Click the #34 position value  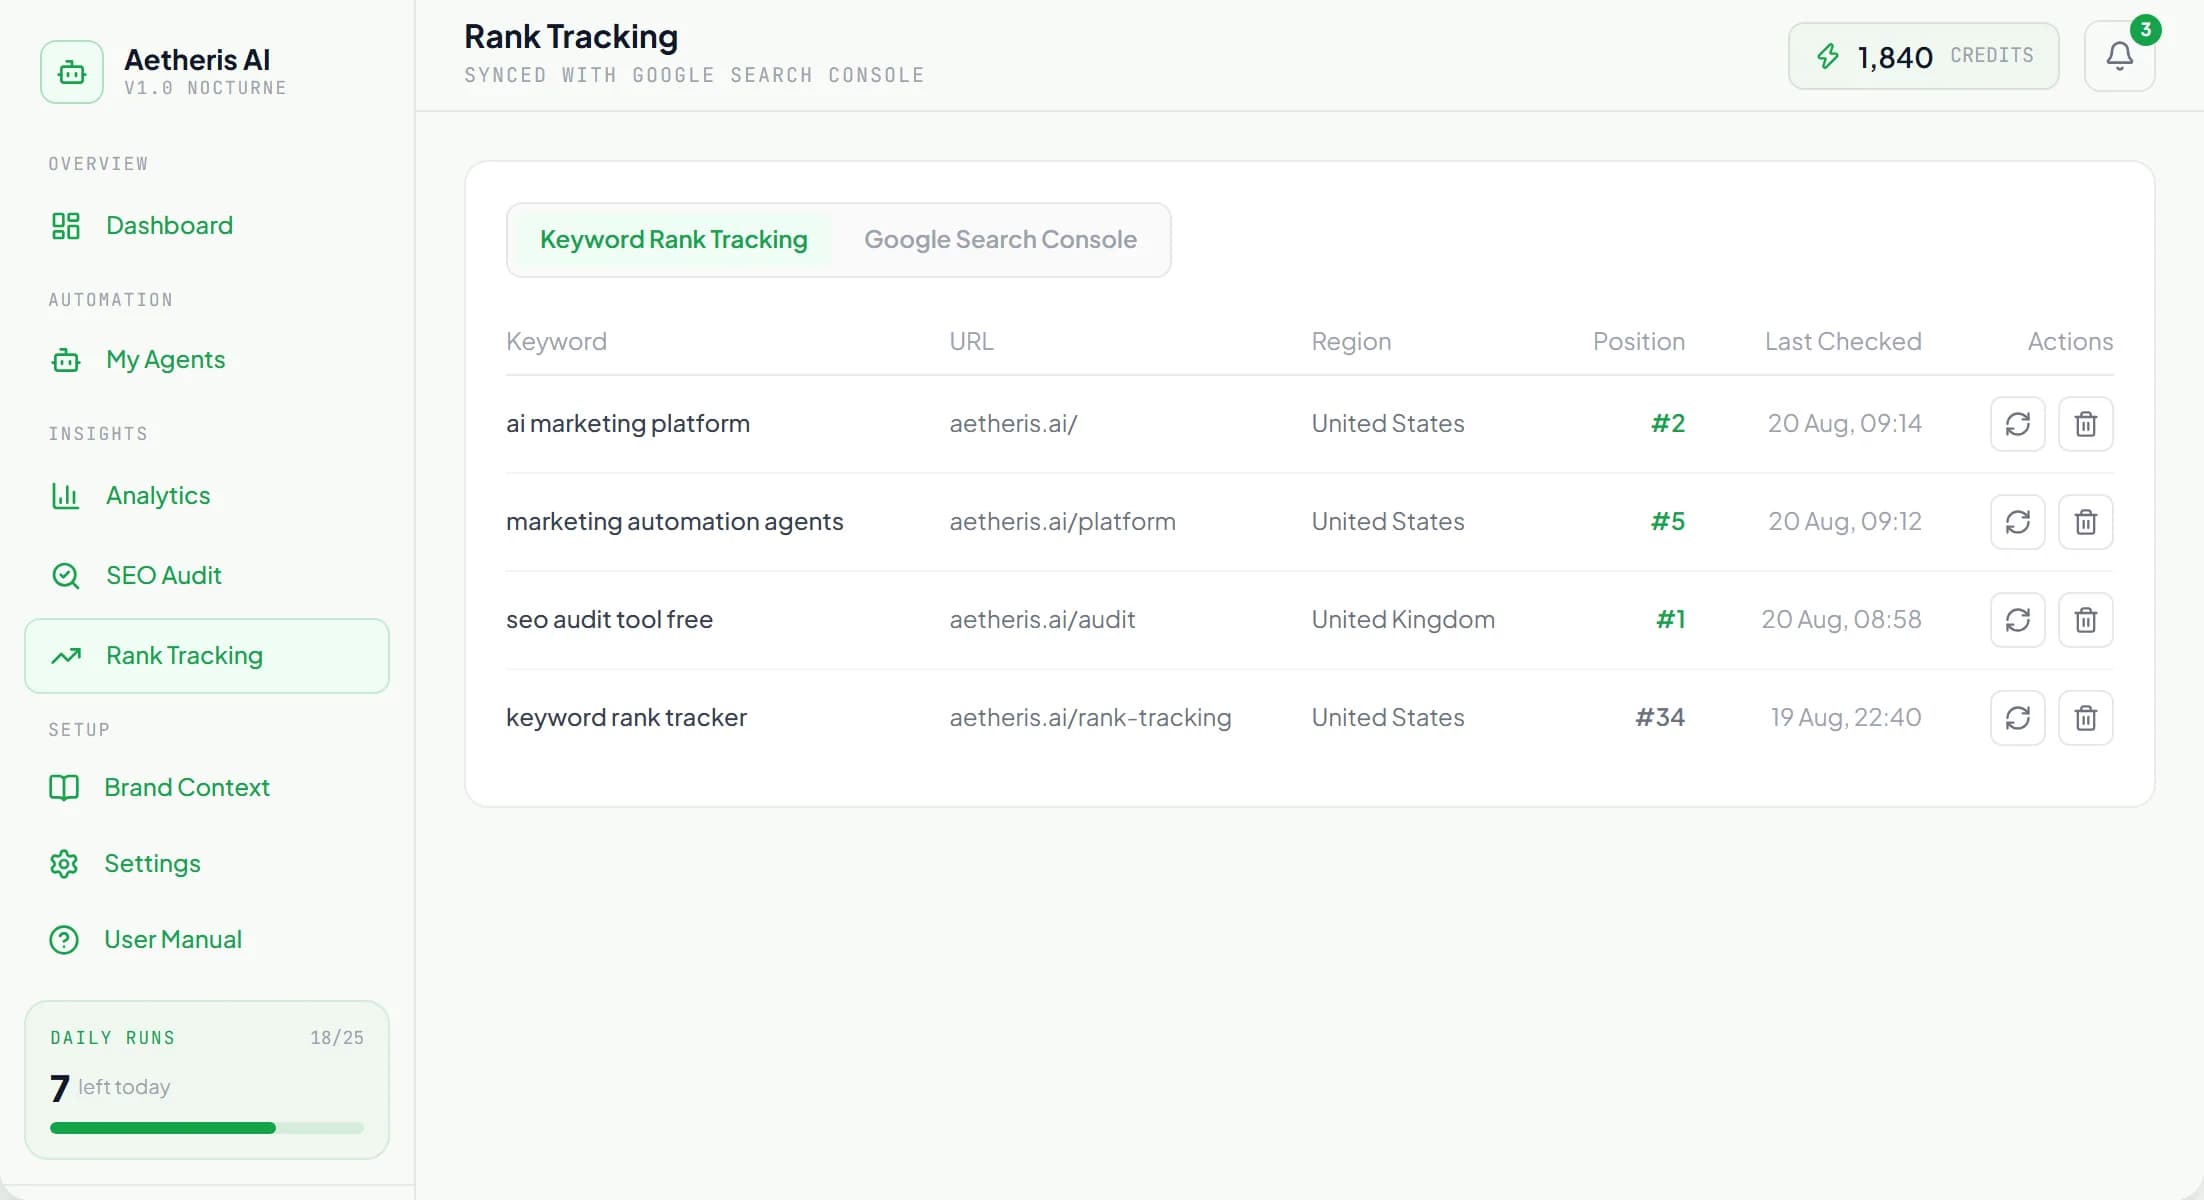point(1660,718)
